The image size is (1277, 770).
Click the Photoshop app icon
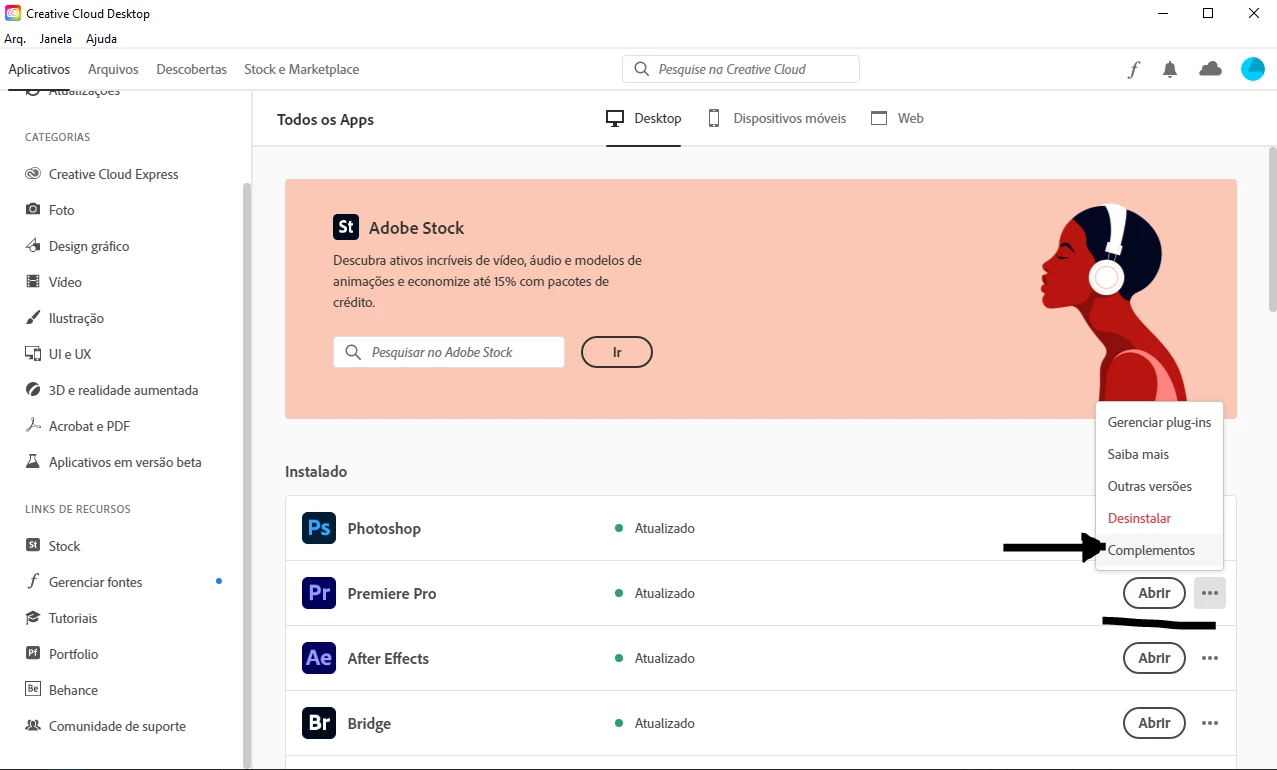(319, 528)
